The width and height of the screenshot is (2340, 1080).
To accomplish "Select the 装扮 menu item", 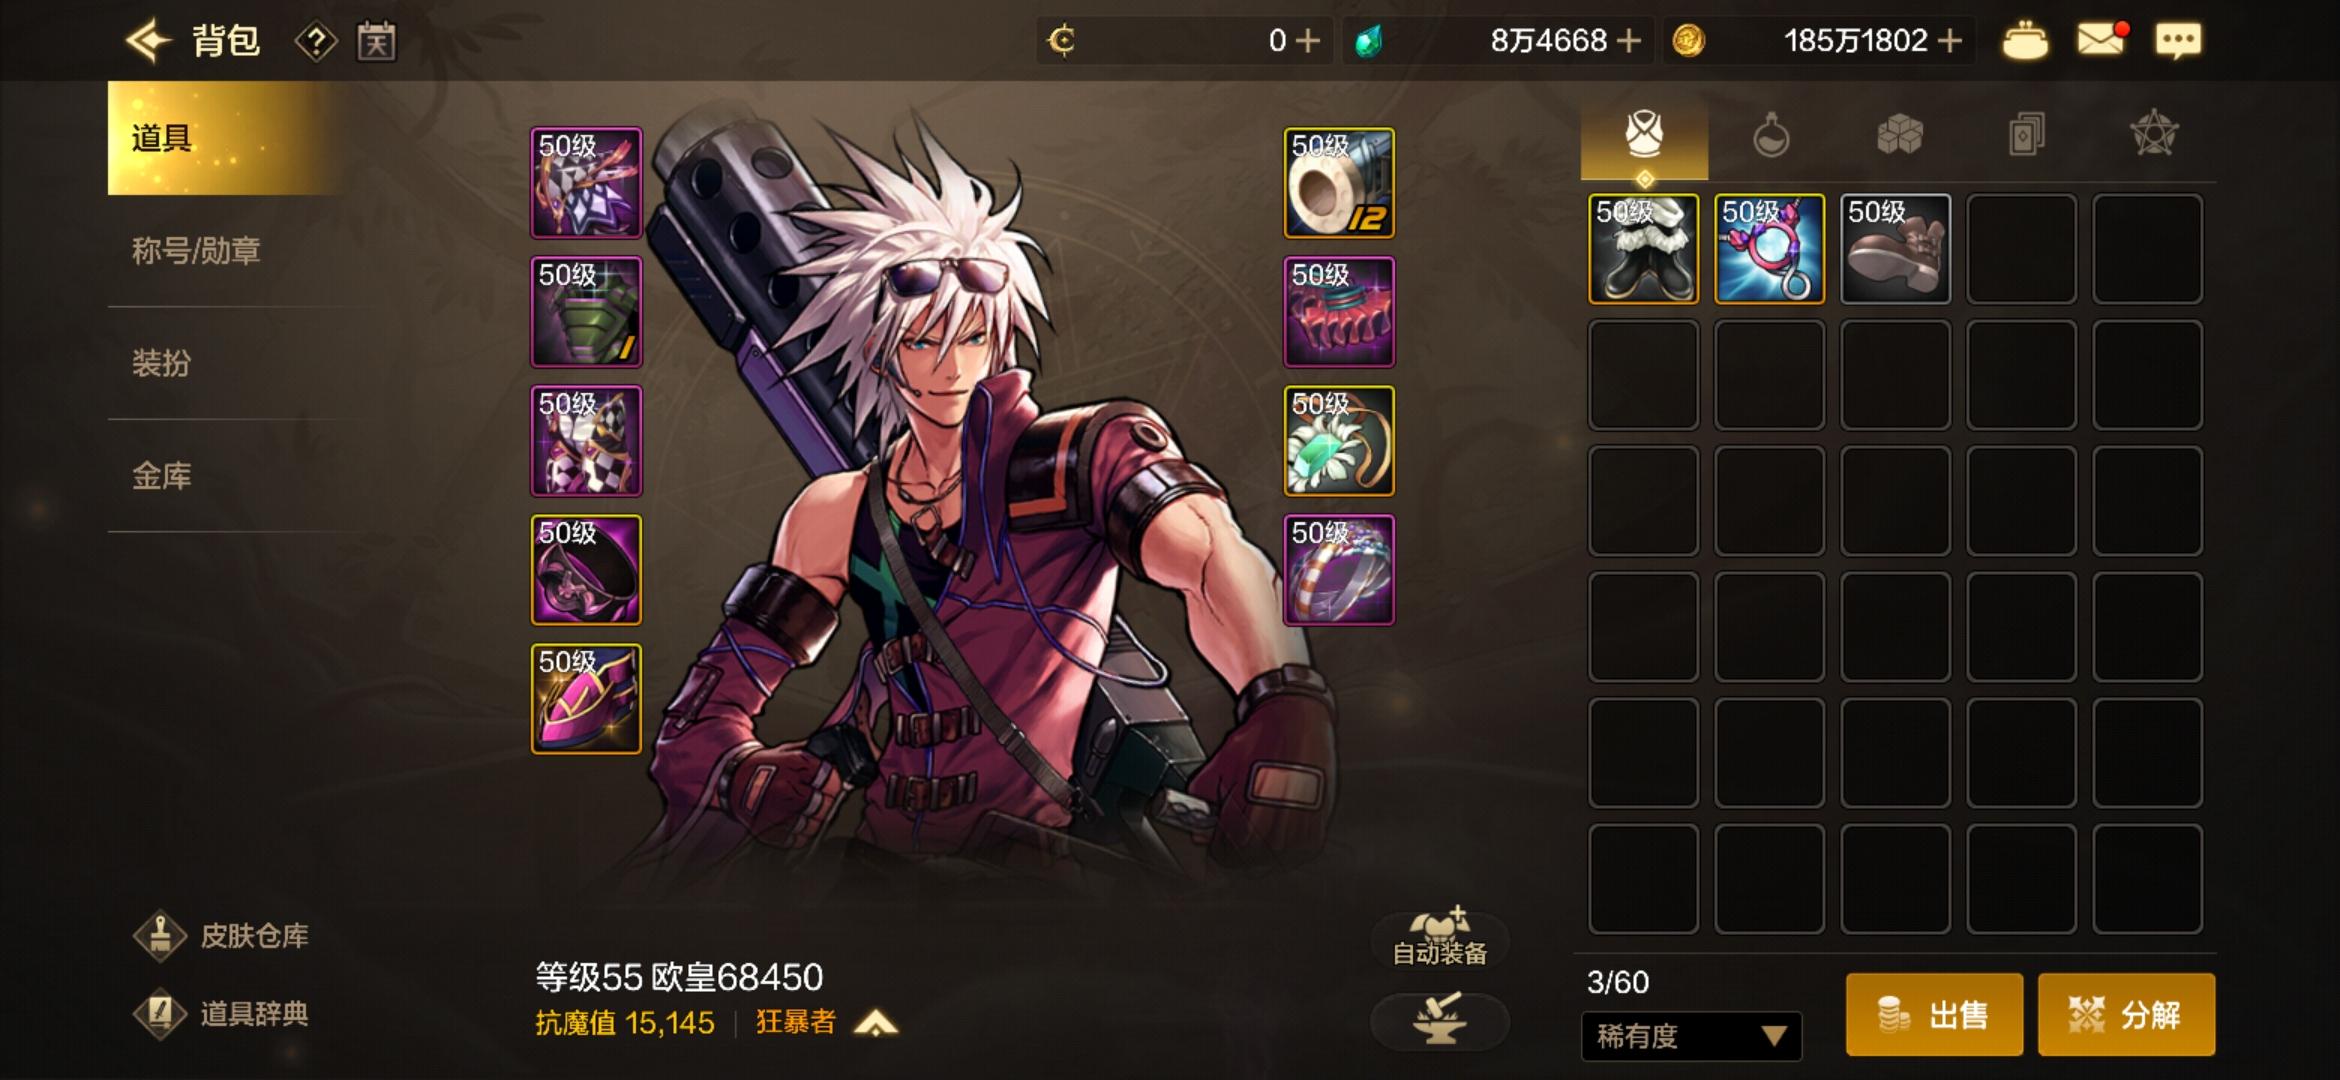I will pos(161,363).
